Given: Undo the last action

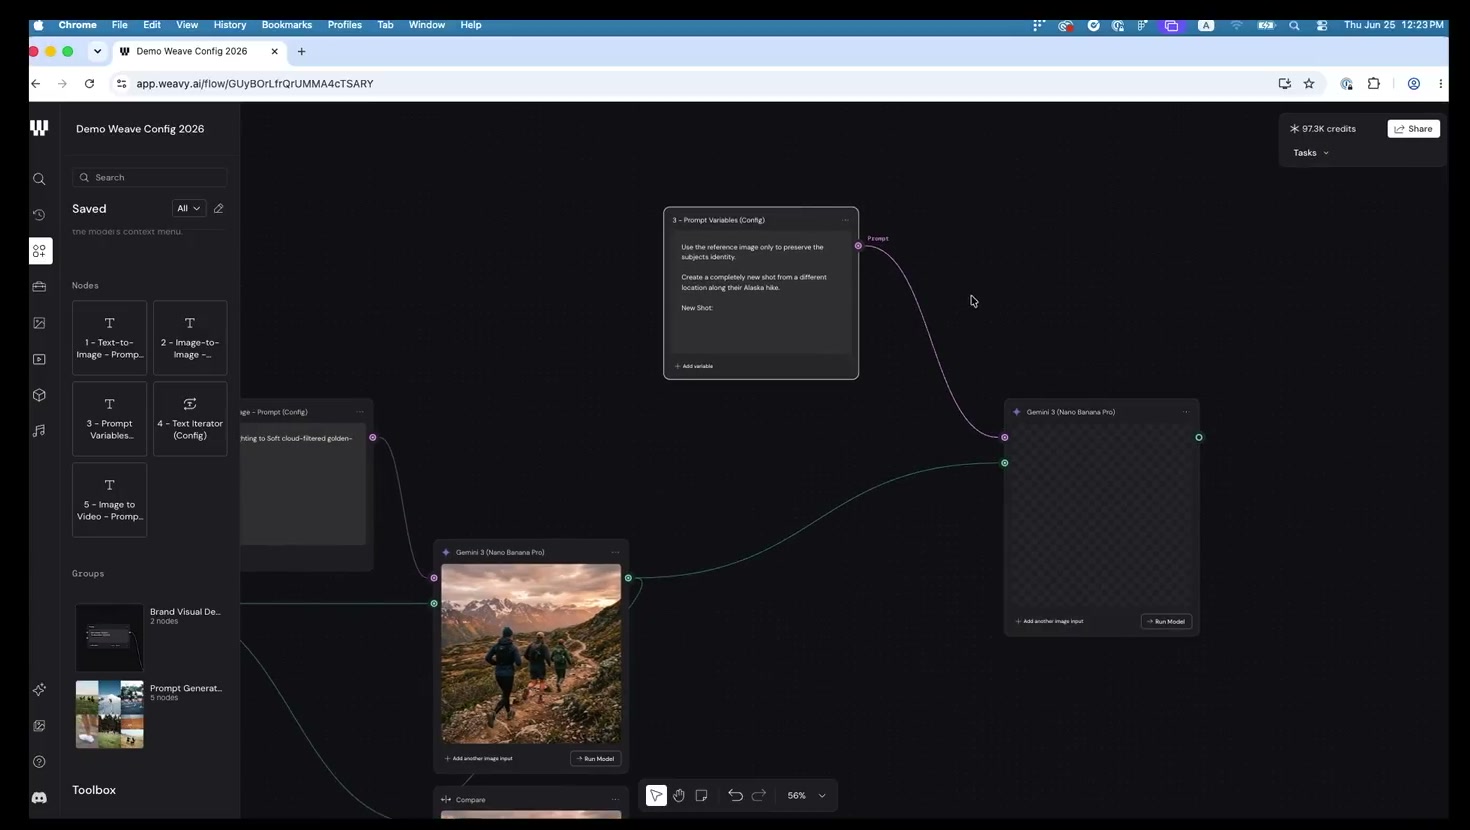Looking at the screenshot, I should pyautogui.click(x=735, y=796).
